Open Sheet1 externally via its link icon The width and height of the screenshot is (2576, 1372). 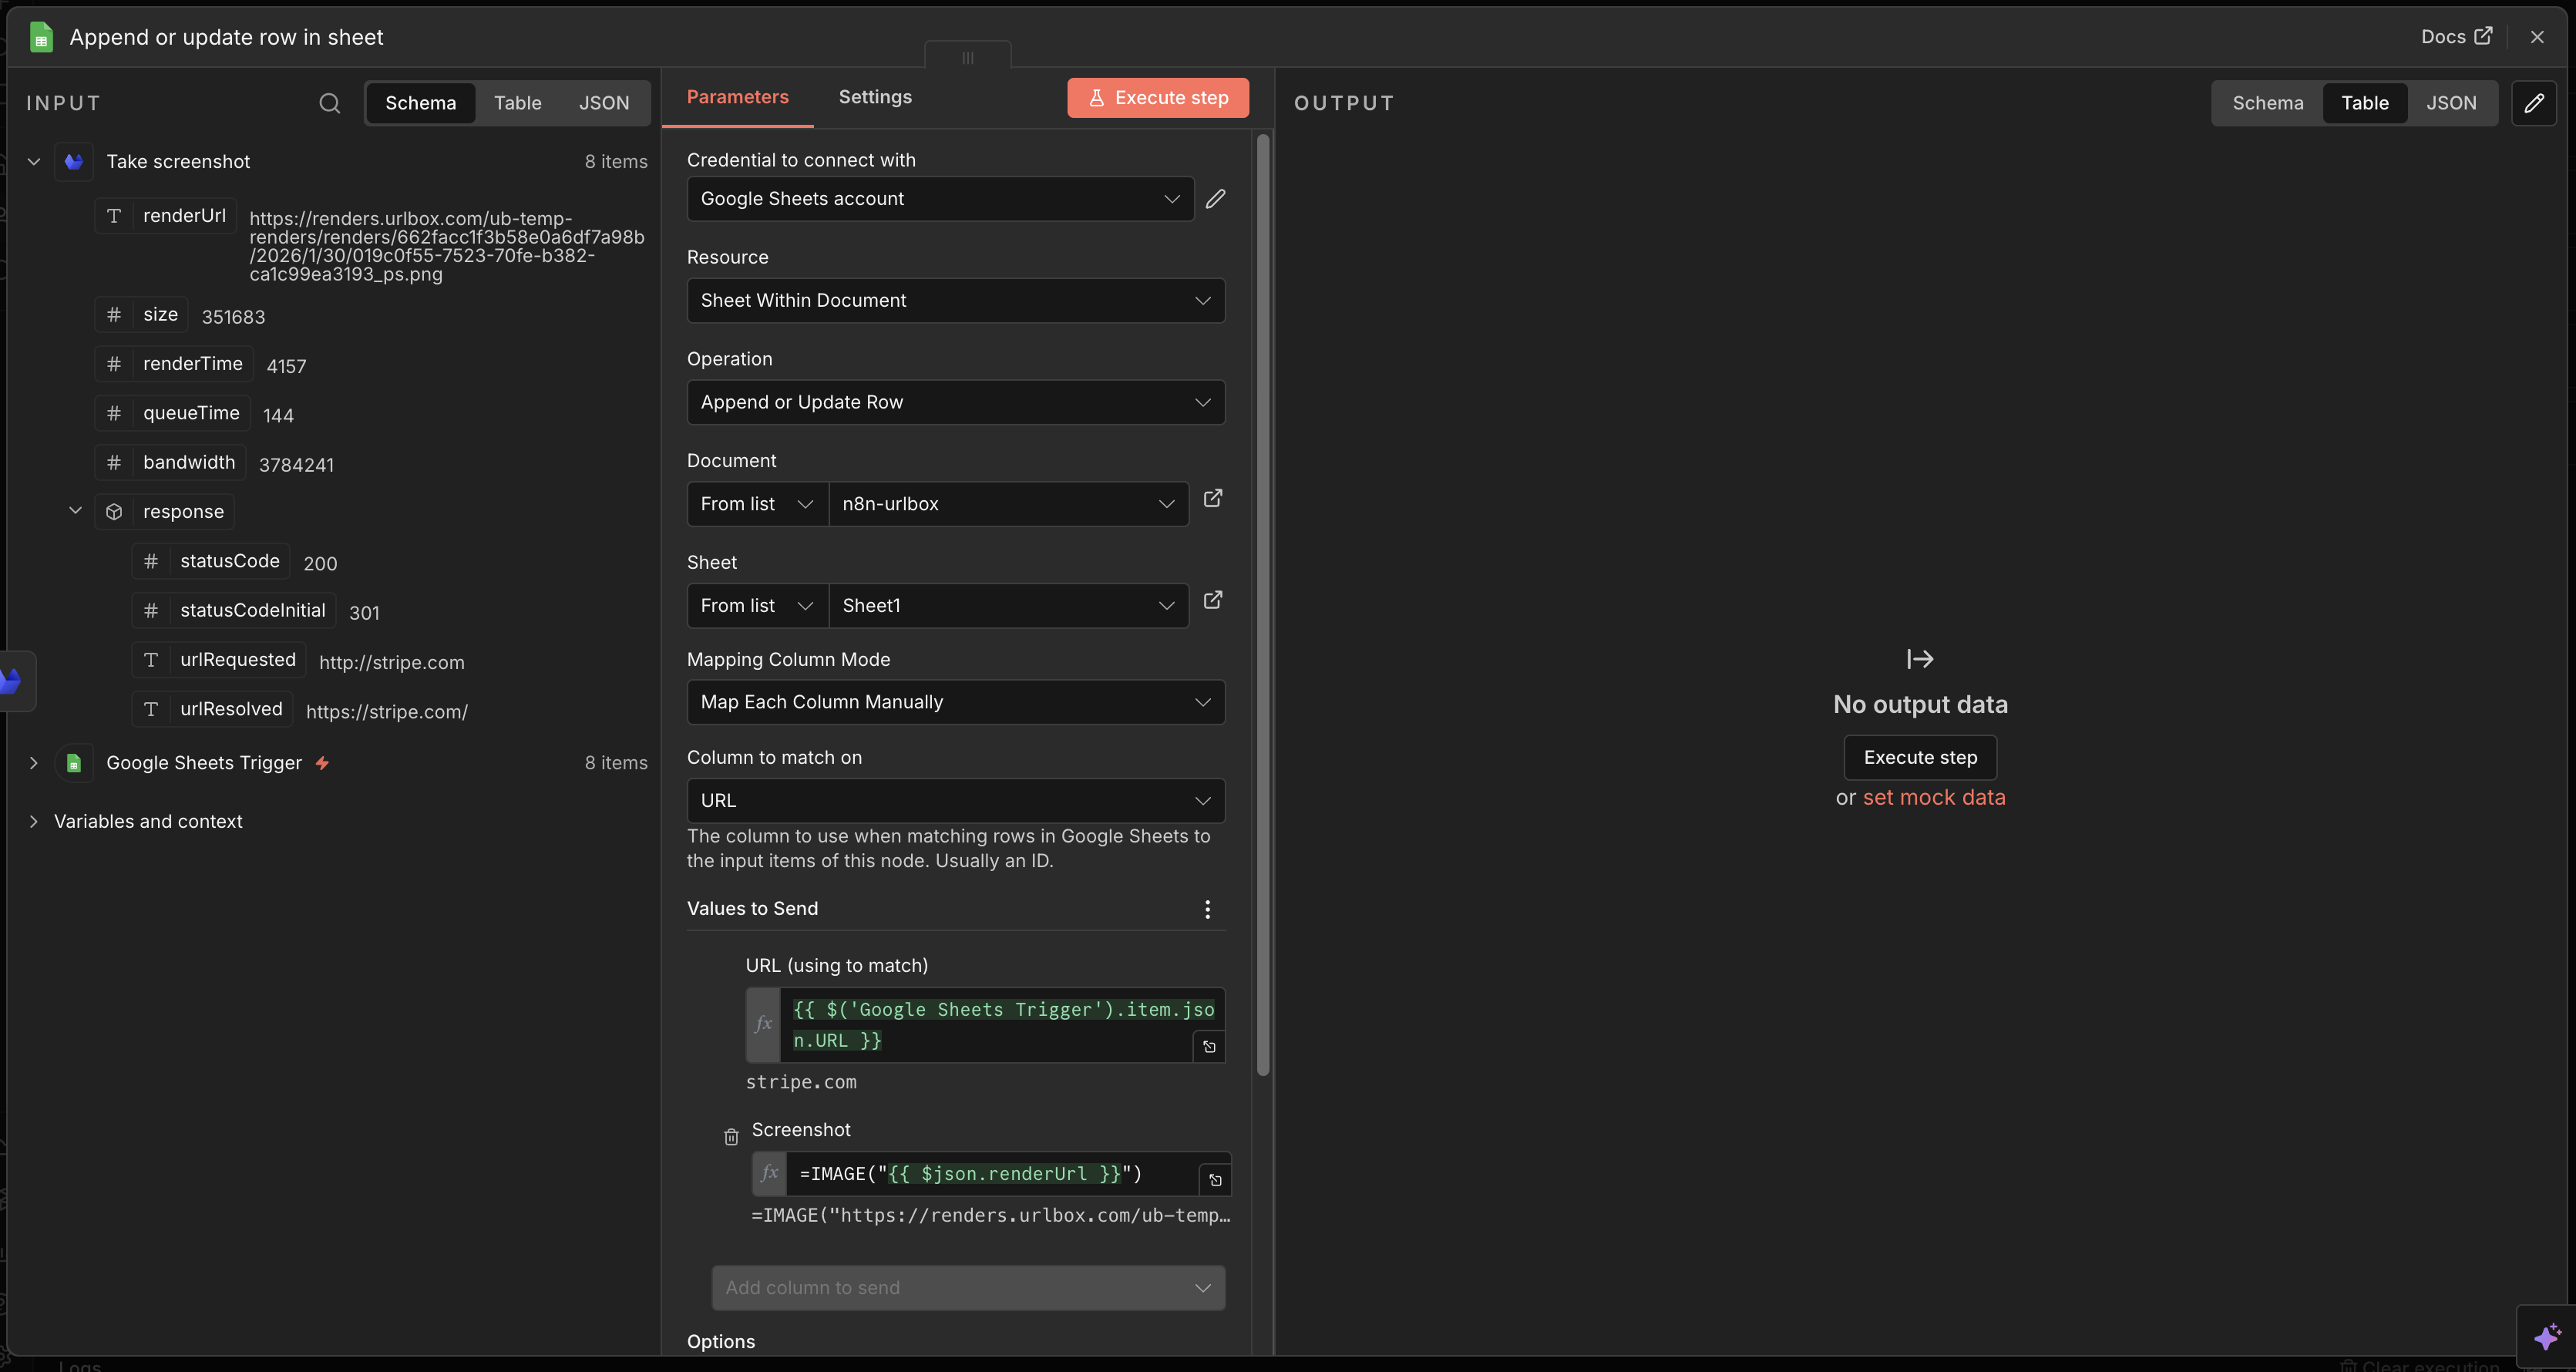1212,600
